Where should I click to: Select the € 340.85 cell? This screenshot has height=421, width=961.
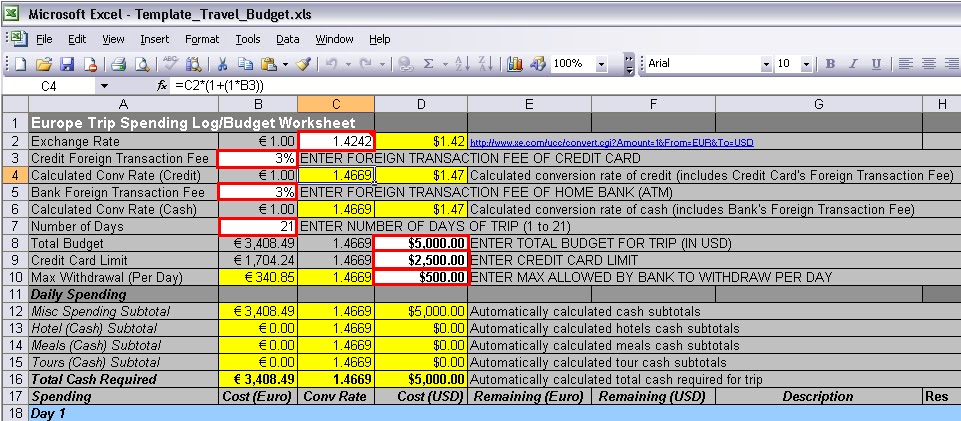coord(258,277)
